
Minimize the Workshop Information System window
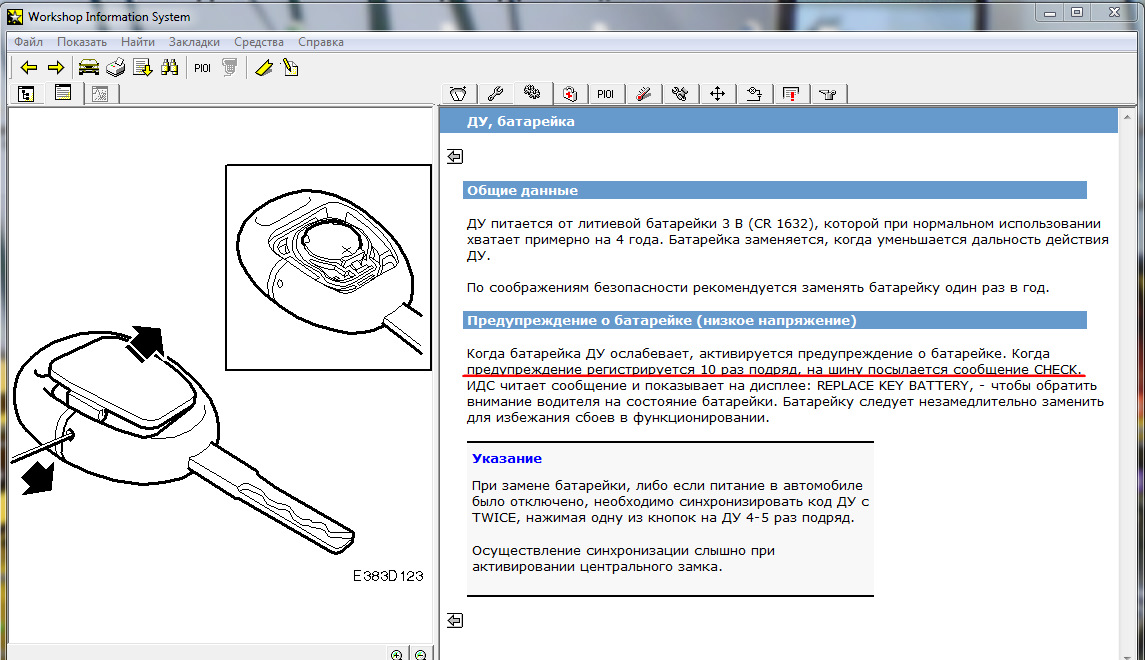(1050, 12)
